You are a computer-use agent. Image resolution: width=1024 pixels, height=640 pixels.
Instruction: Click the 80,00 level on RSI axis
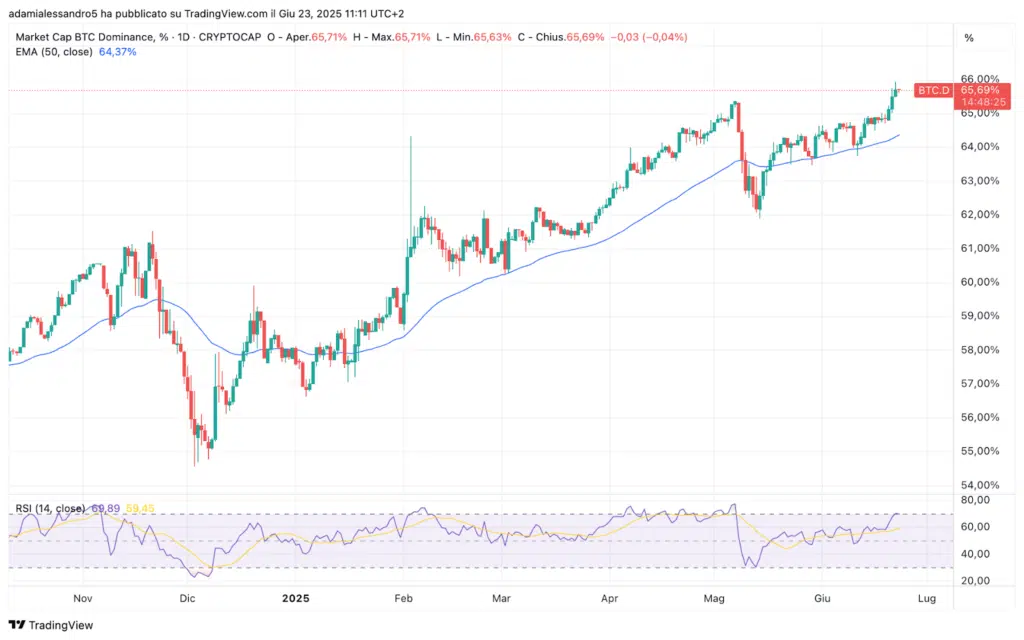coord(974,500)
